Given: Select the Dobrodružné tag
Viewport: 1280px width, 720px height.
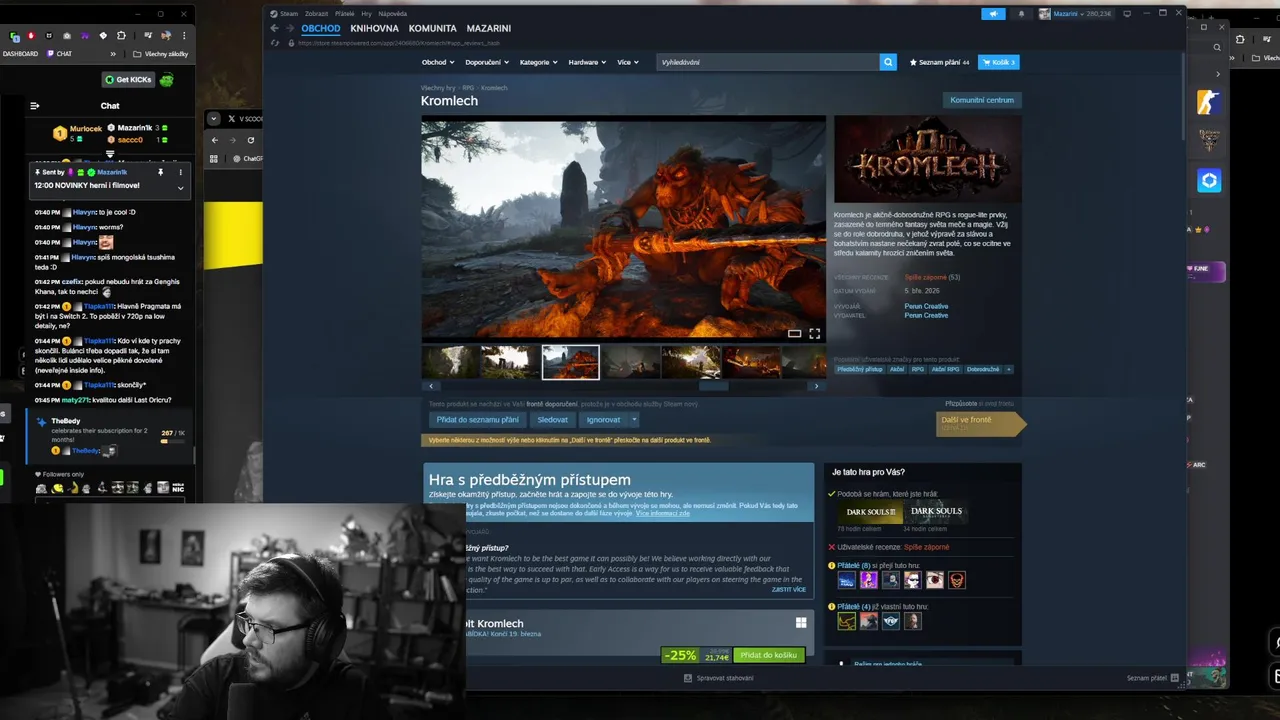Looking at the screenshot, I should 983,369.
